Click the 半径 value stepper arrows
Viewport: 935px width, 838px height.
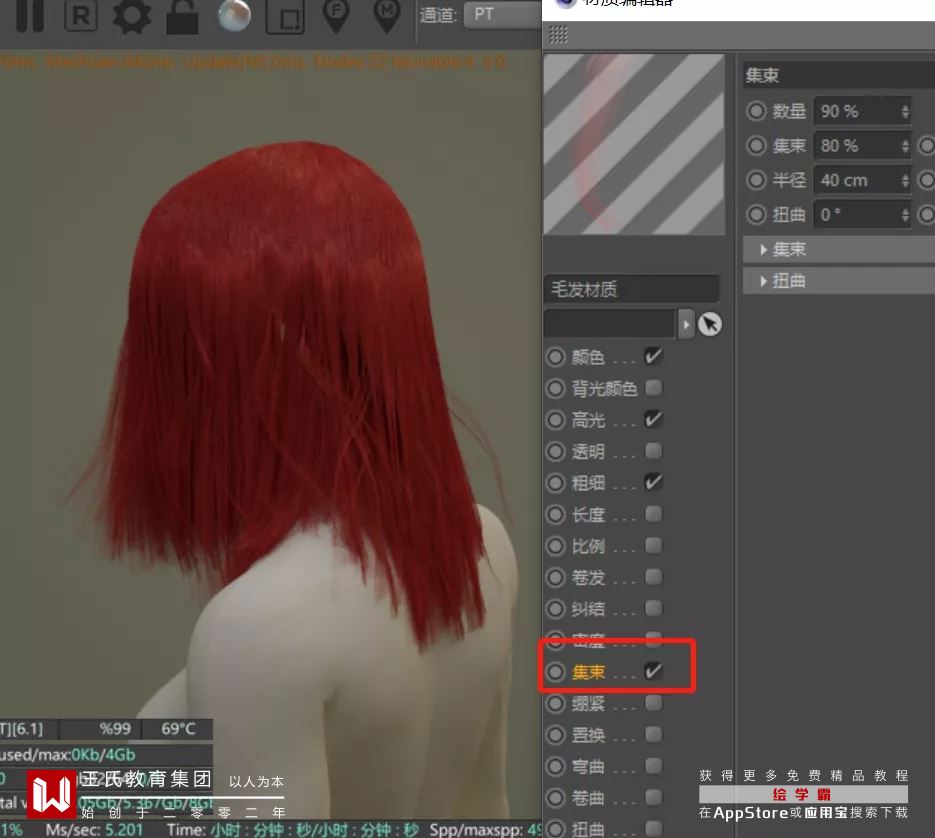pos(905,181)
